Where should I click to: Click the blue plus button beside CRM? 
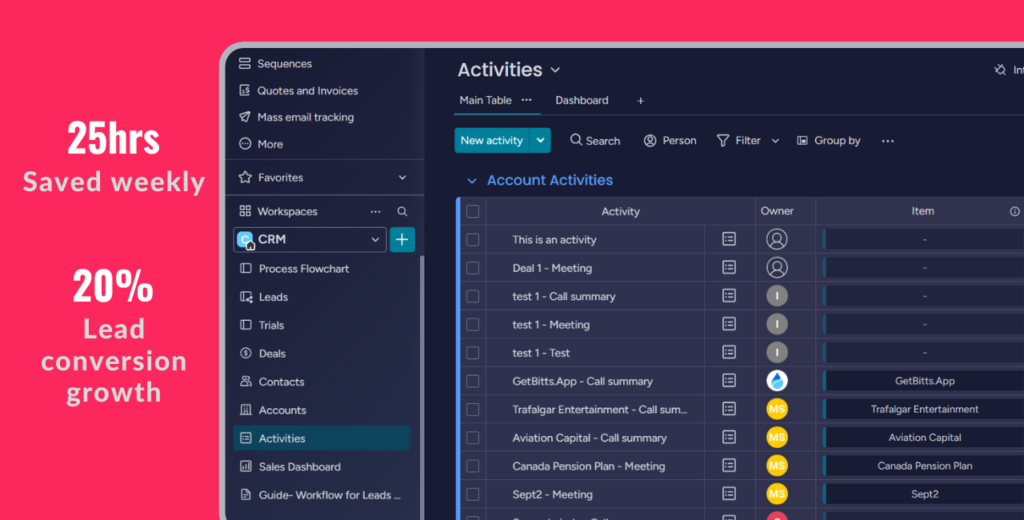[402, 240]
